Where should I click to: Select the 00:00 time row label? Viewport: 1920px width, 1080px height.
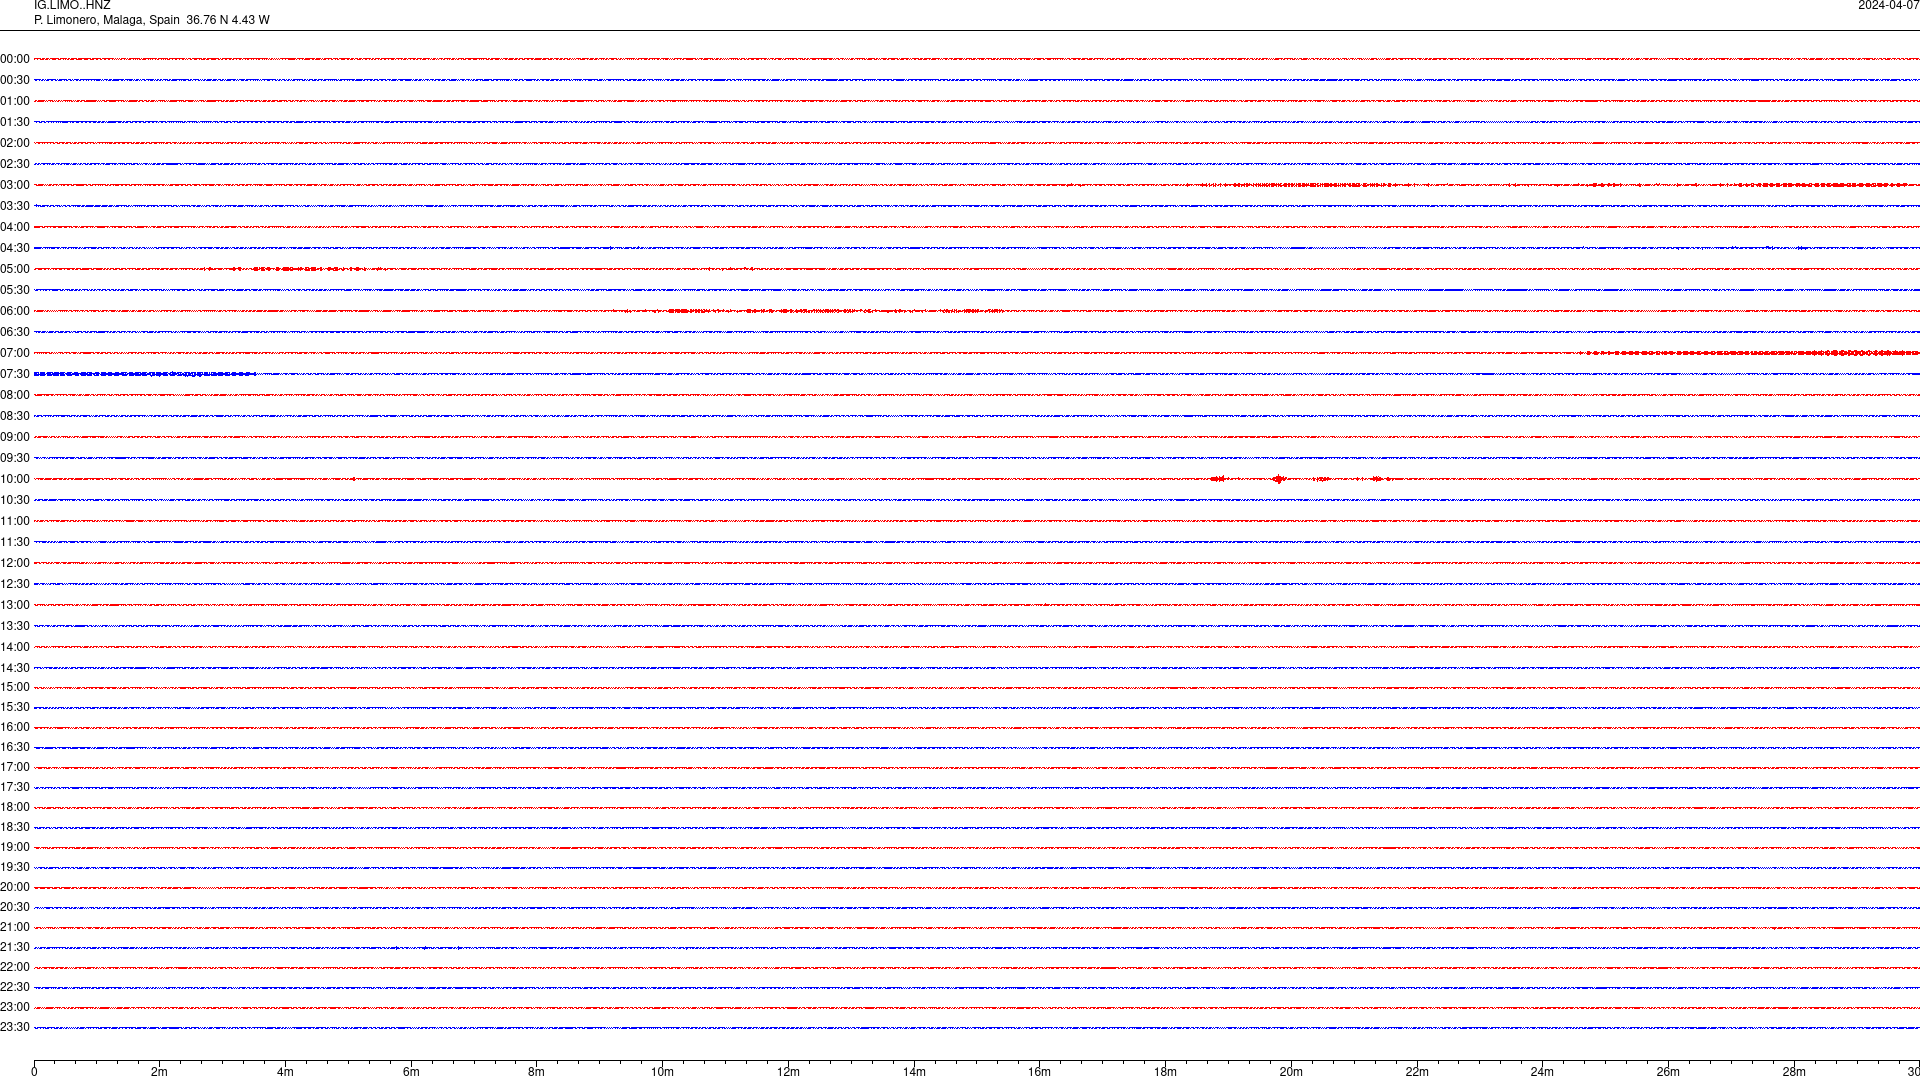15,59
